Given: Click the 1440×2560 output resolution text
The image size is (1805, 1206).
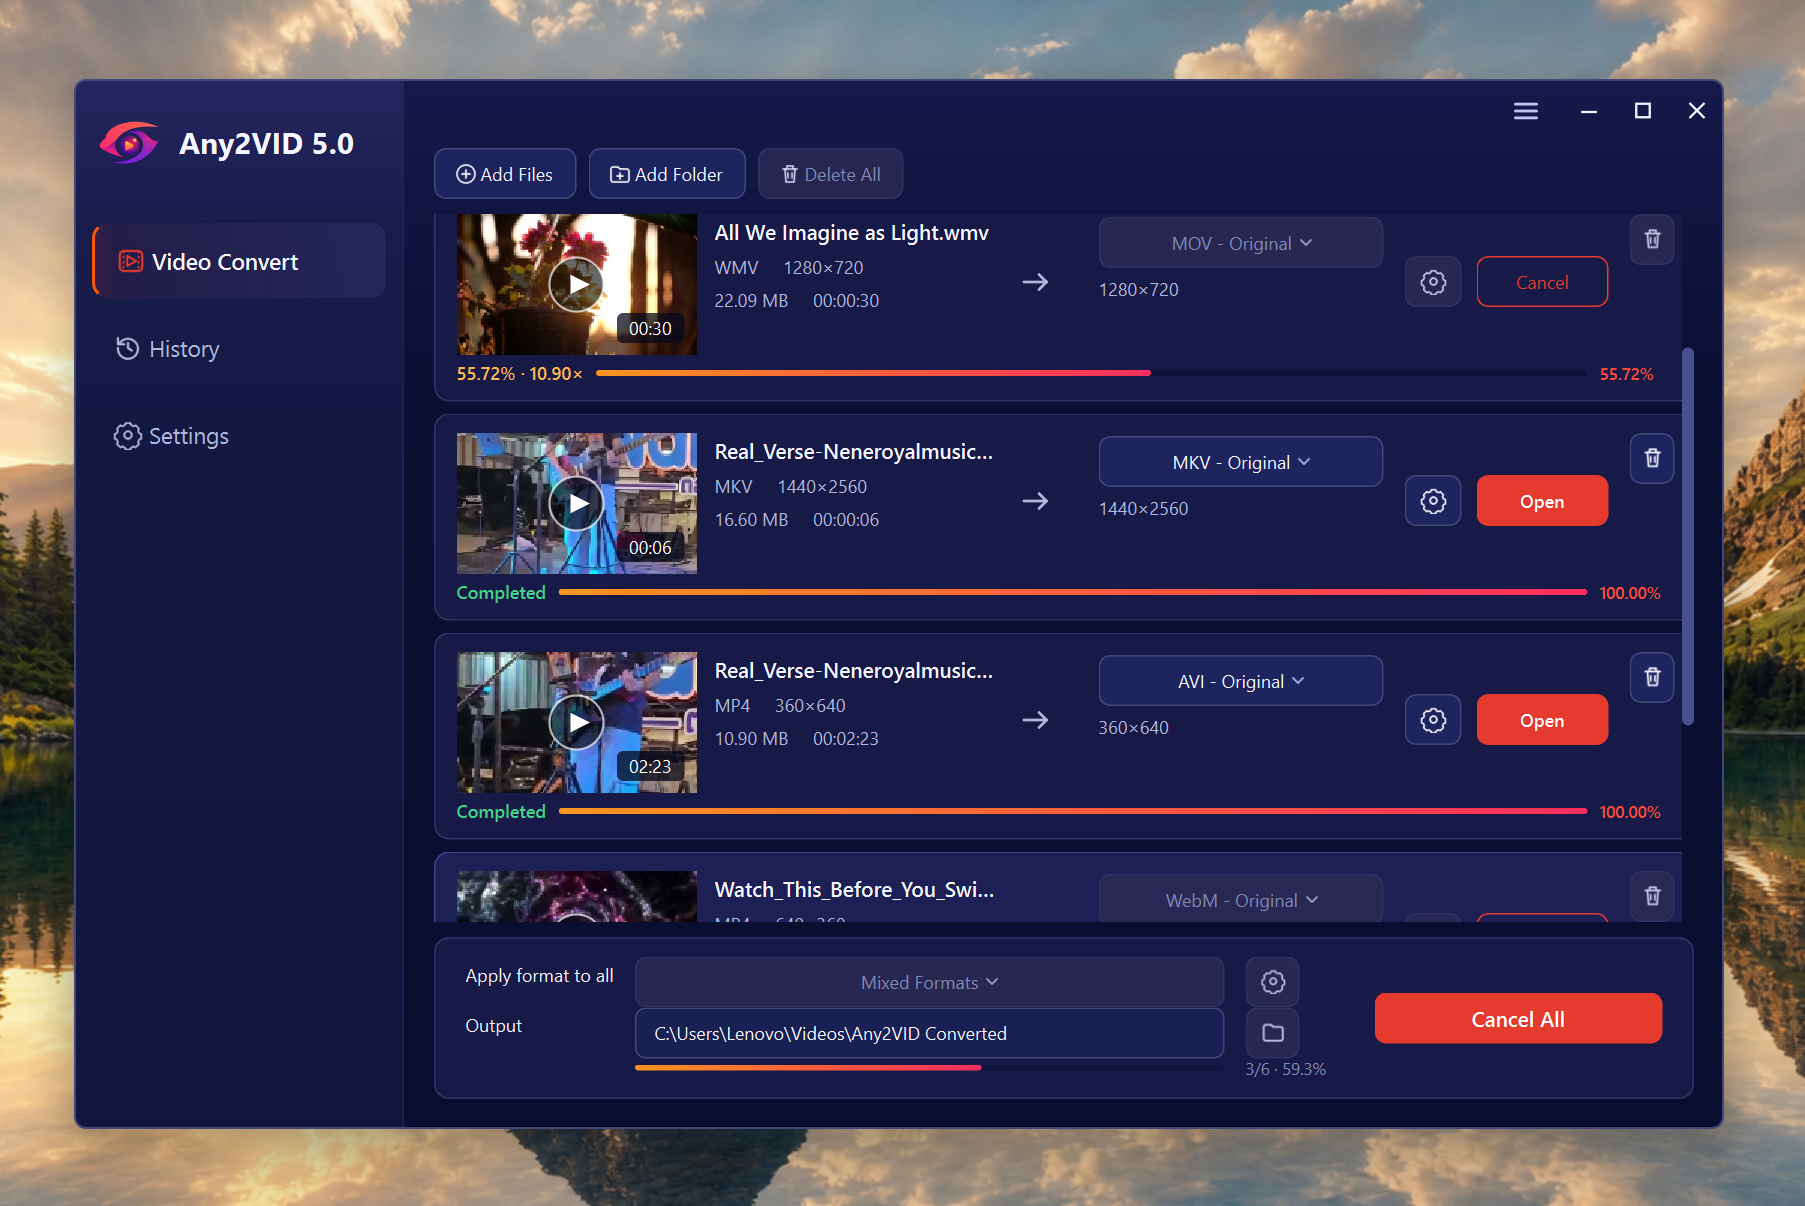Looking at the screenshot, I should pyautogui.click(x=1143, y=509).
